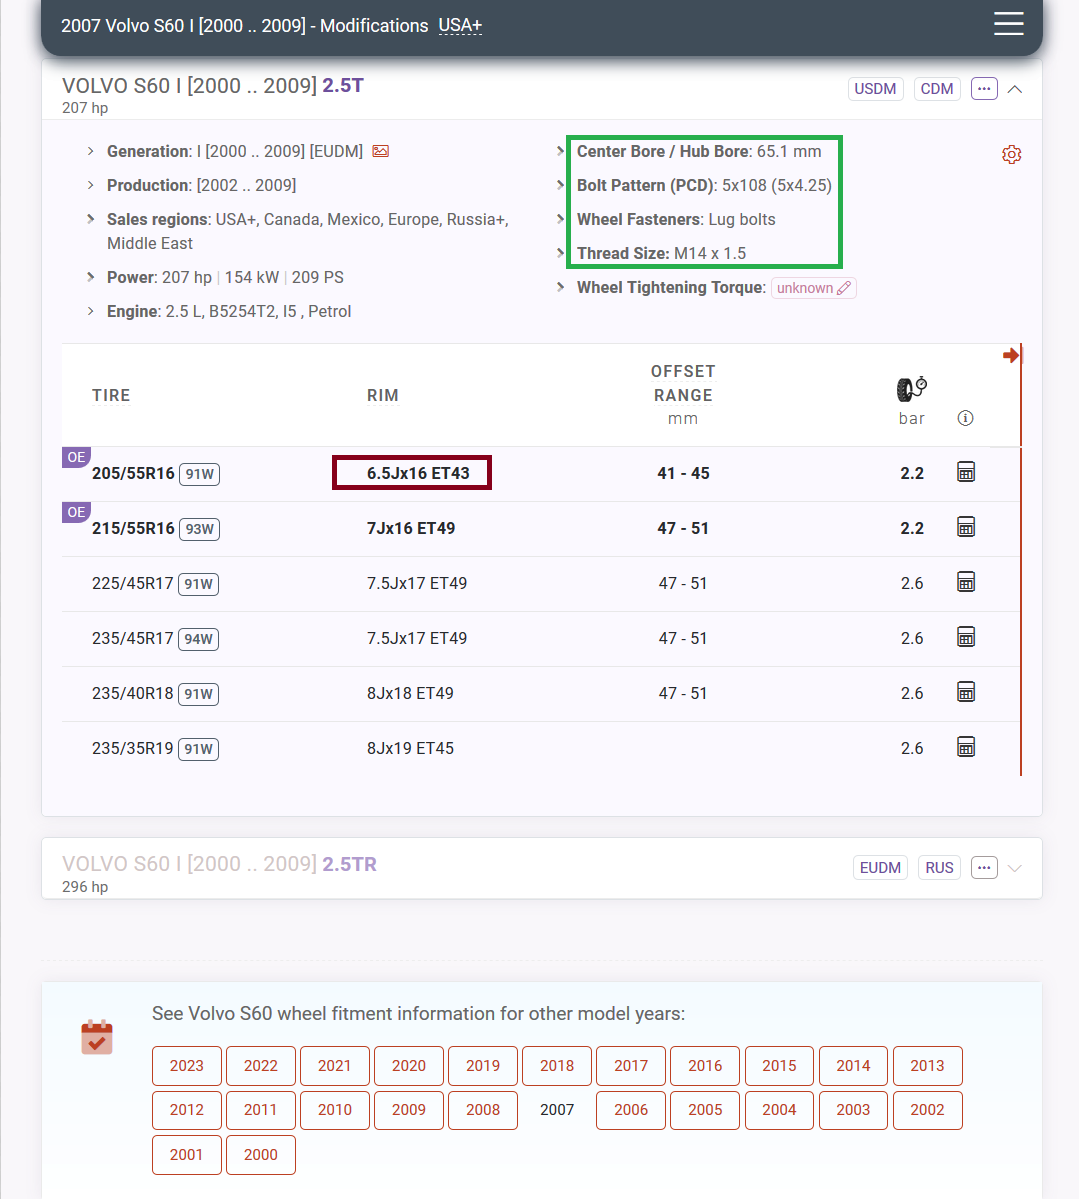Click the USDM market tag
The height and width of the screenshot is (1199, 1079).
coord(875,89)
